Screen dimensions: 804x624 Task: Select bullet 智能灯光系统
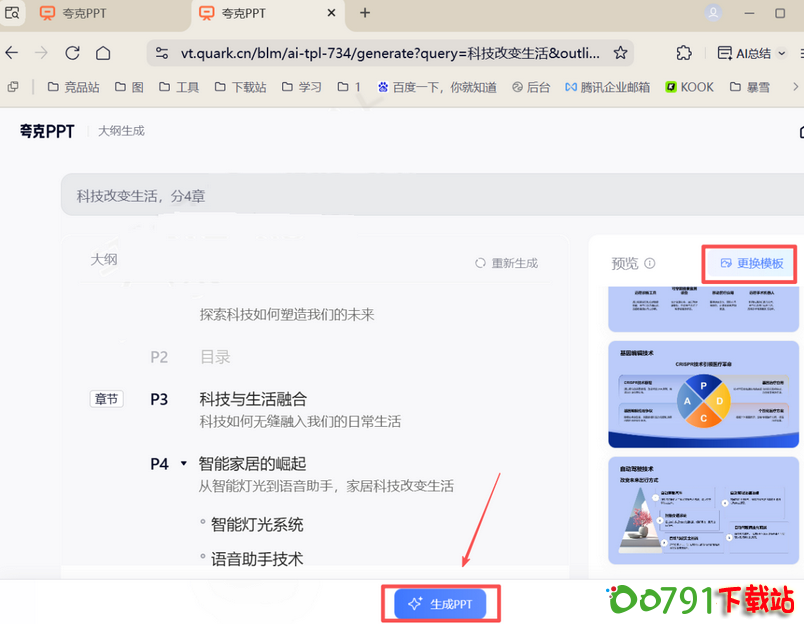[257, 524]
